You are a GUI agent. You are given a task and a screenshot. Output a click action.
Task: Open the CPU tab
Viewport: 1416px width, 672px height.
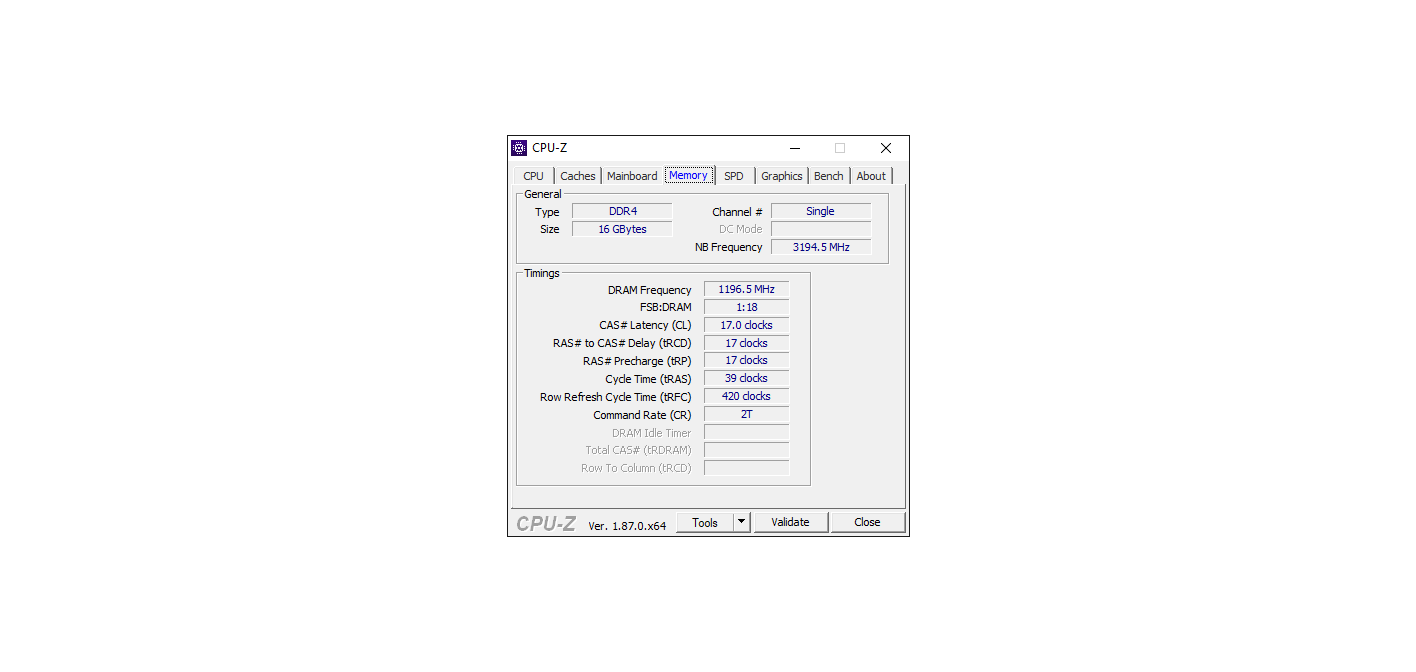[x=534, y=176]
